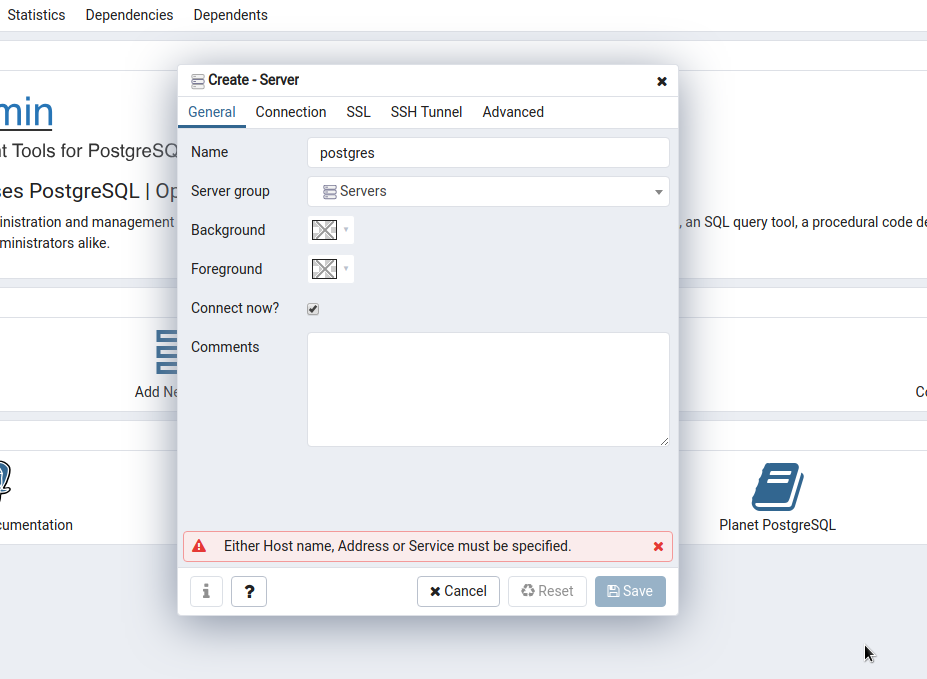Screen dimensions: 927x679
Task: Click the Name input field
Action: point(488,152)
